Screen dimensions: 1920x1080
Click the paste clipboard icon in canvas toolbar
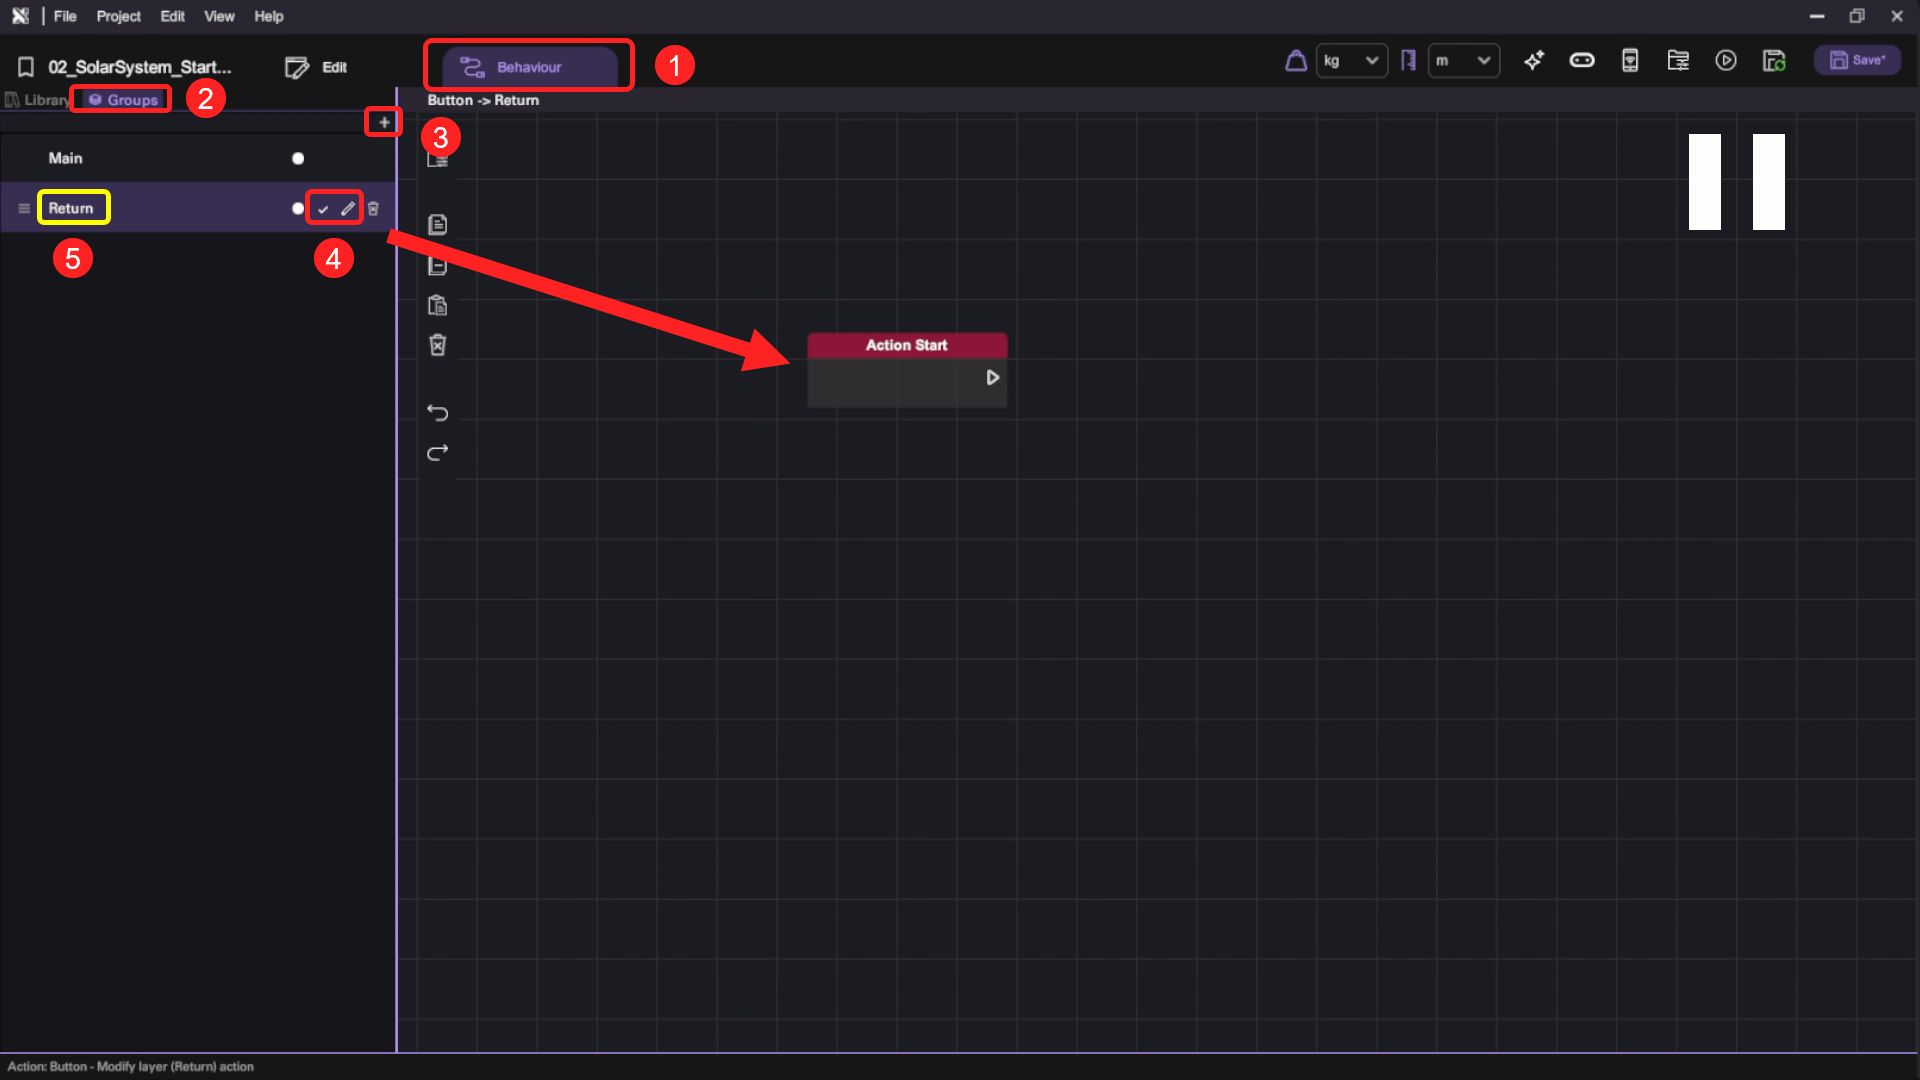point(437,305)
